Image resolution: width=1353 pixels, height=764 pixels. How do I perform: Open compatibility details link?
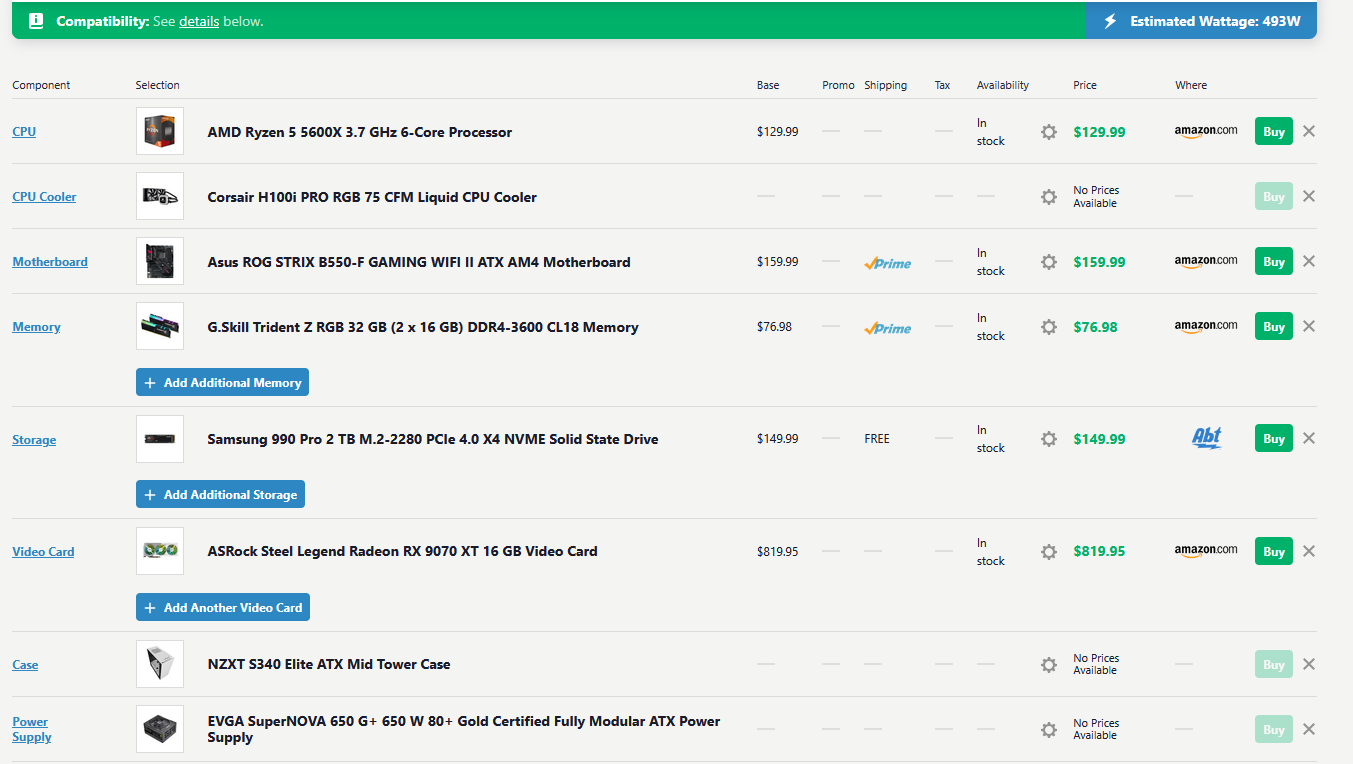click(x=199, y=21)
